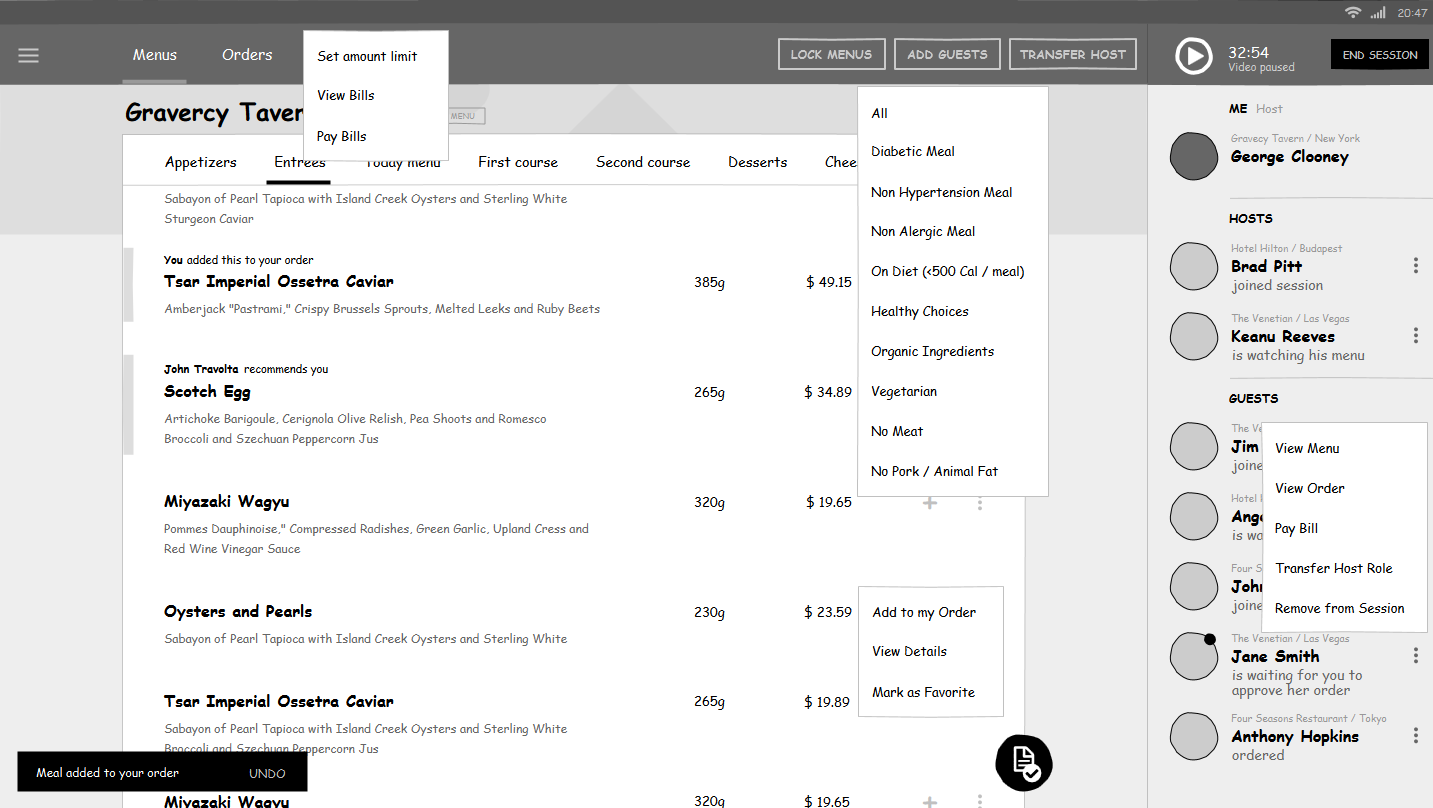The height and width of the screenshot is (808, 1433).
Task: Click George Clooney's avatar
Action: click(x=1194, y=156)
